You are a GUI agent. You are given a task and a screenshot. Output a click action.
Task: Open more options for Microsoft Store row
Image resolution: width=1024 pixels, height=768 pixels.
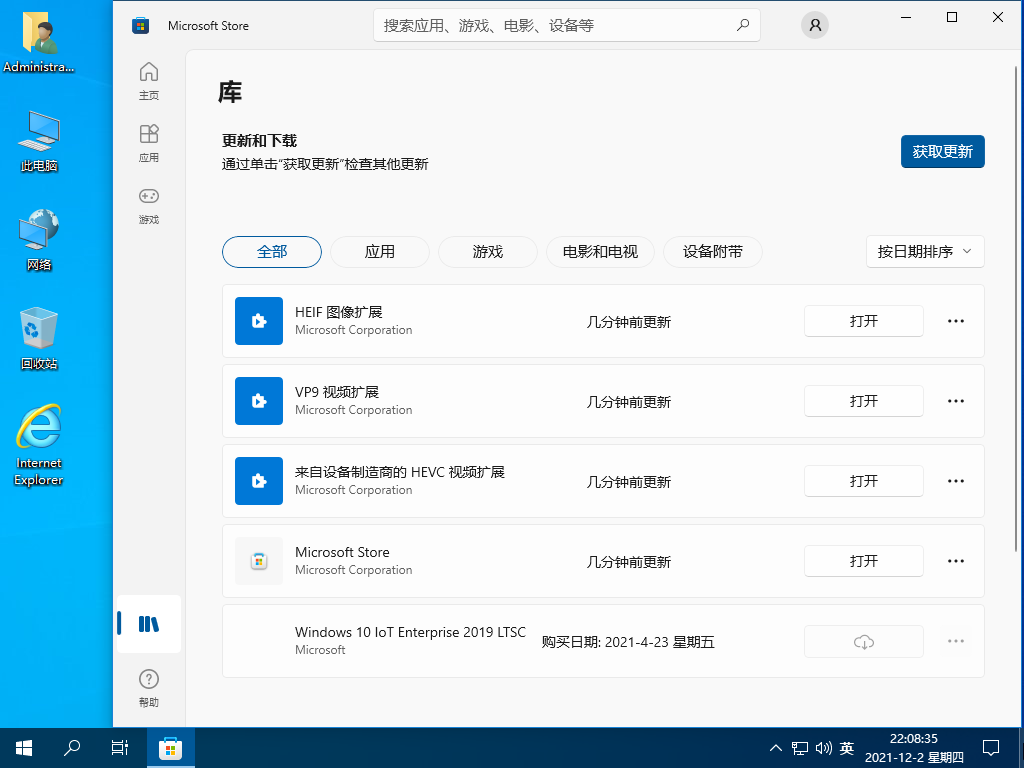(956, 561)
